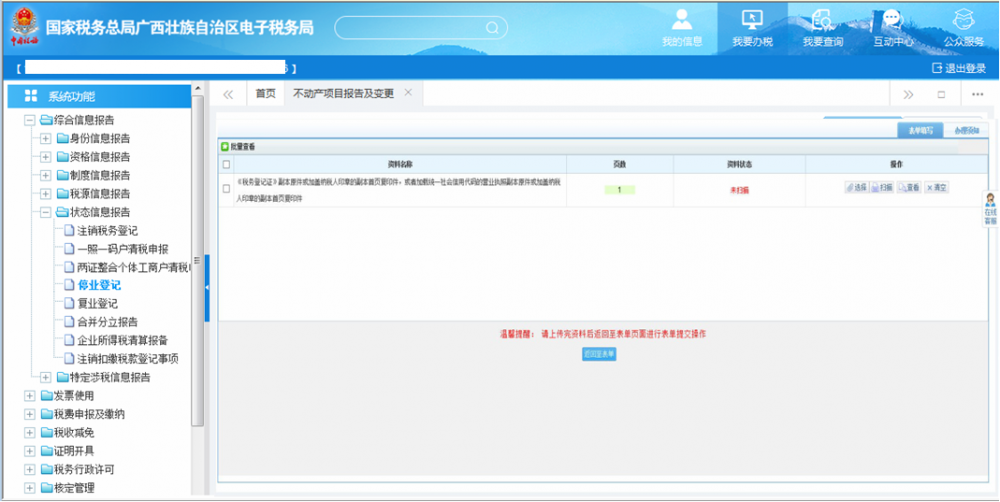1000x502 pixels.
Task: Open the 在线客服 support widget
Action: tap(990, 208)
